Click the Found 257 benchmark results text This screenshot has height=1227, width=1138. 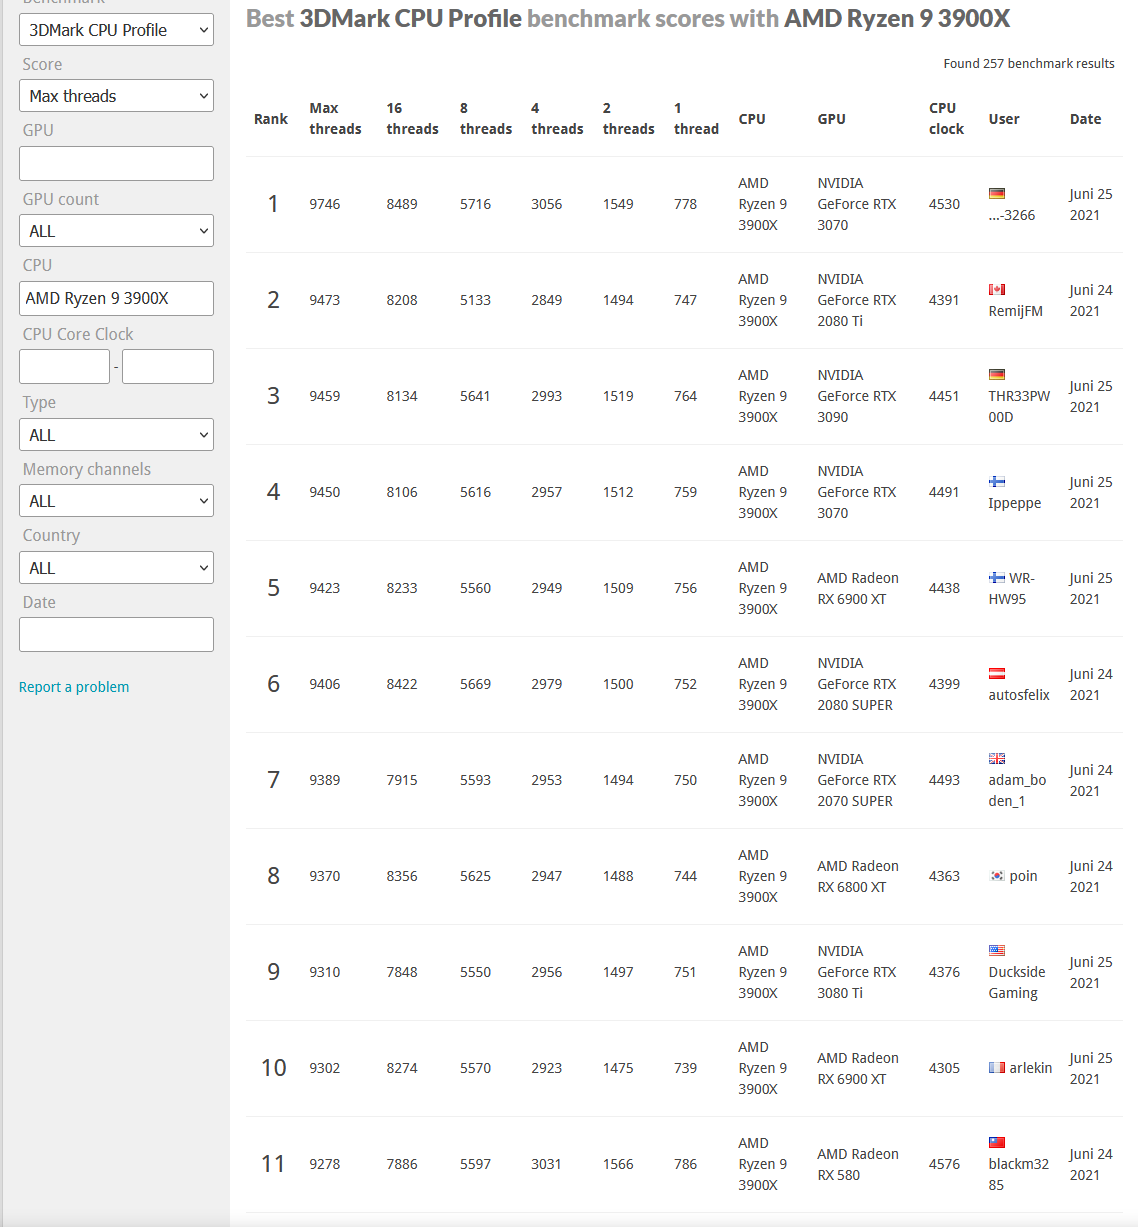coord(1029,63)
